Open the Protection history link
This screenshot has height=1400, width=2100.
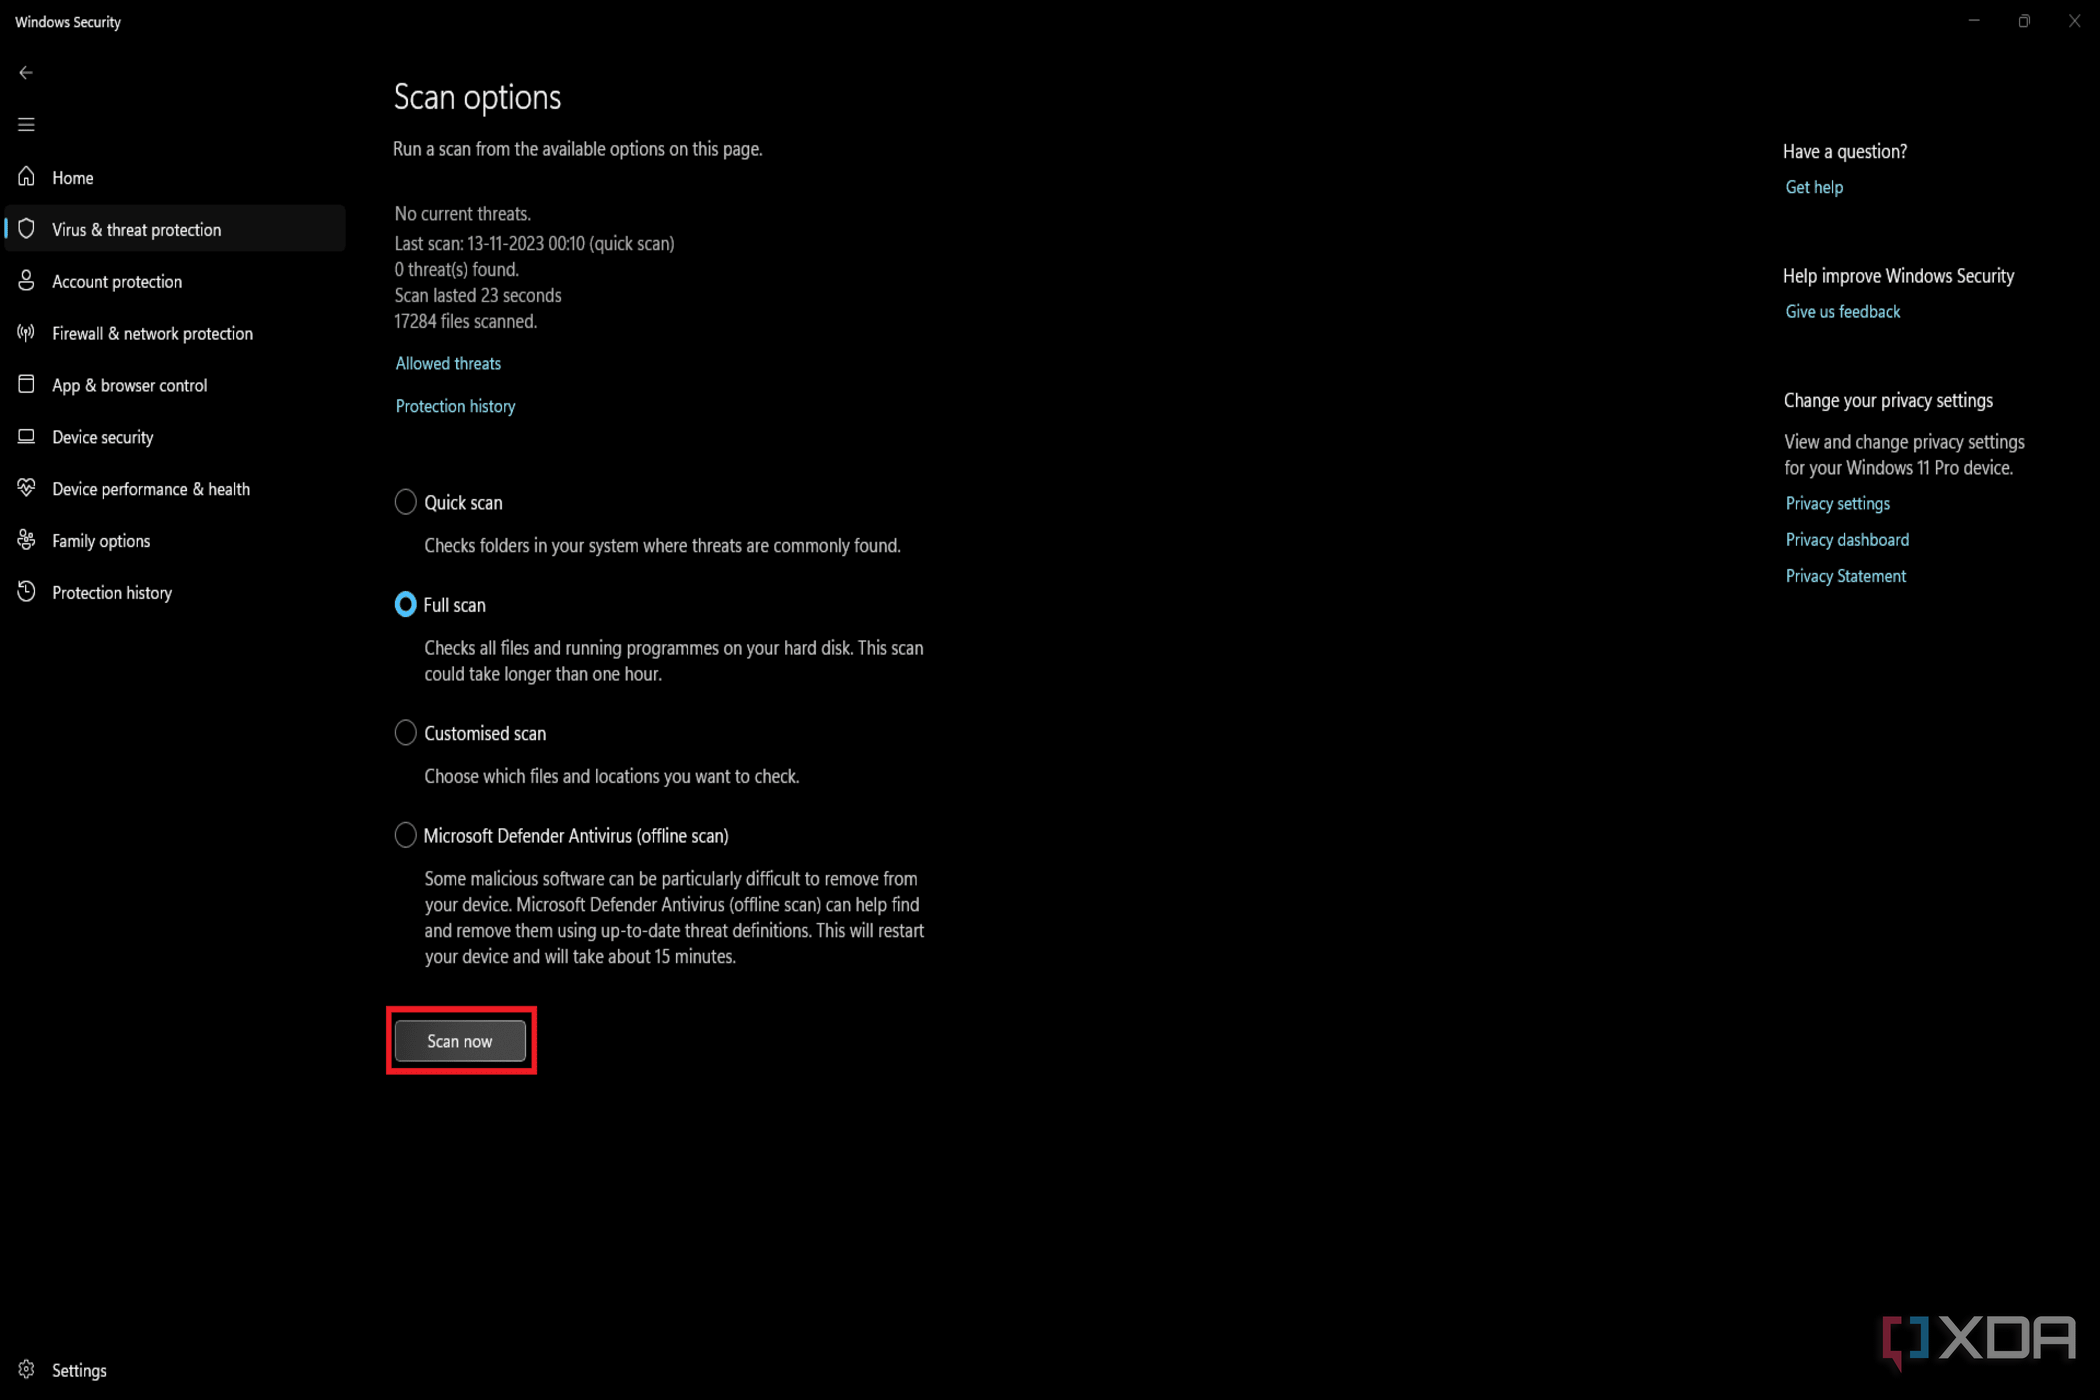tap(455, 405)
